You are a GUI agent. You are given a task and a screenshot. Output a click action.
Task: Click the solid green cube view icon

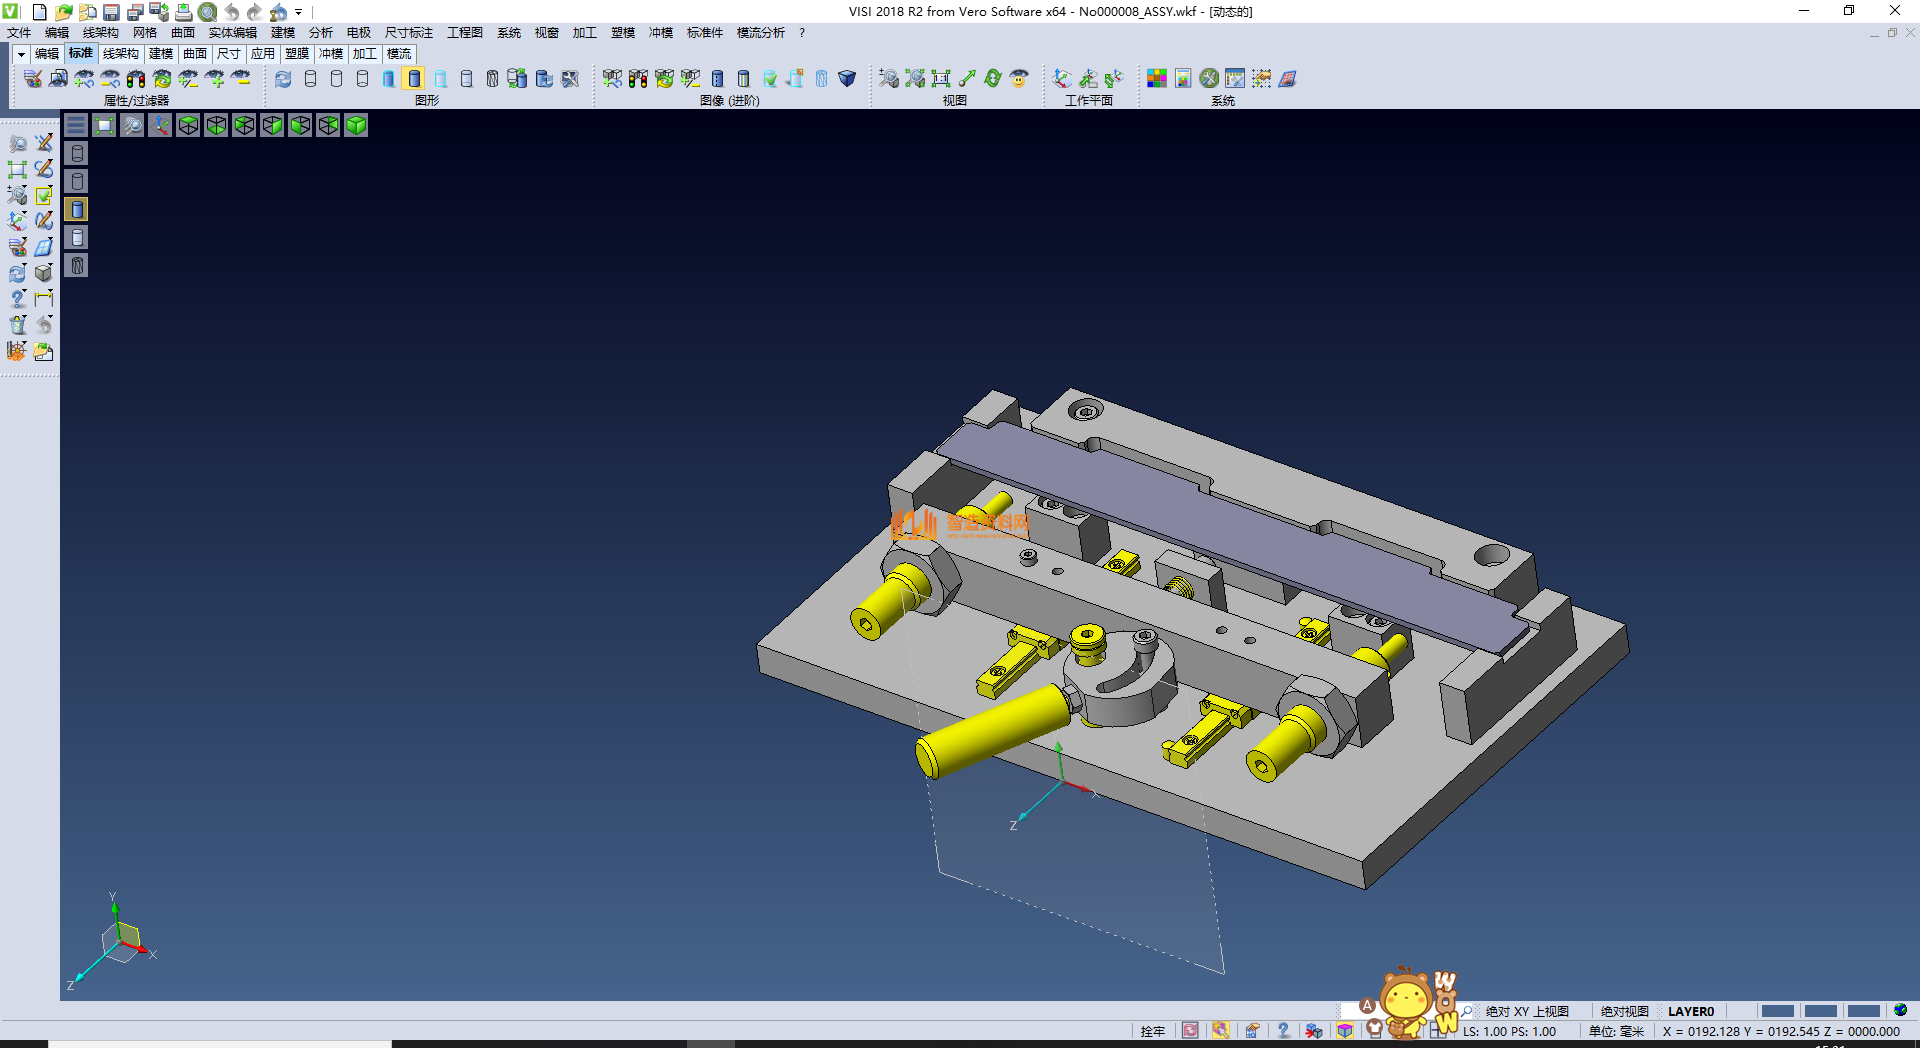coord(356,125)
